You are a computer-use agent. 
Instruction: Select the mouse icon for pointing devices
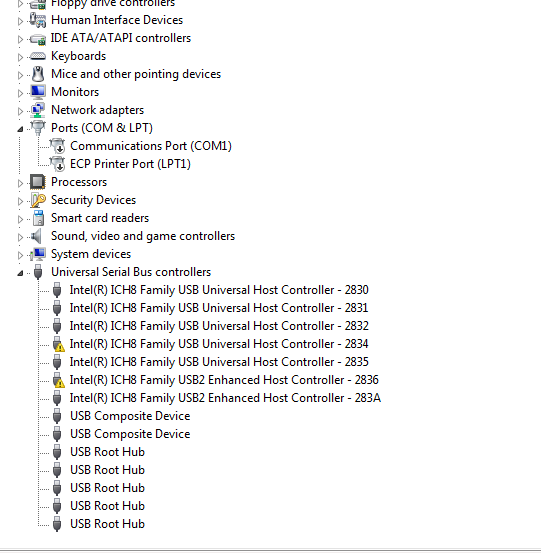click(x=38, y=74)
